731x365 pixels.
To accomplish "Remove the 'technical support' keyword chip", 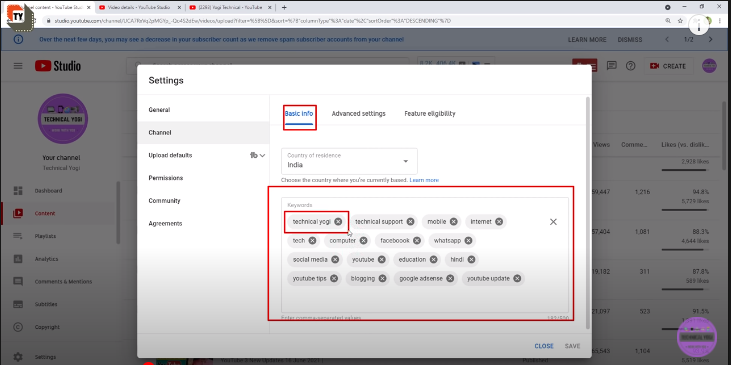I will (x=410, y=221).
